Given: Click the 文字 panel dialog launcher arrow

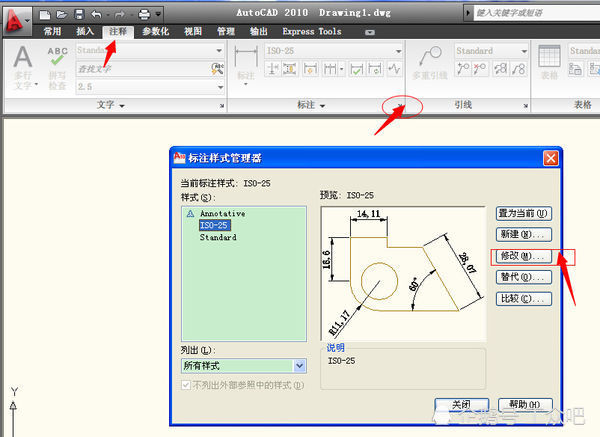Looking at the screenshot, I should point(222,106).
